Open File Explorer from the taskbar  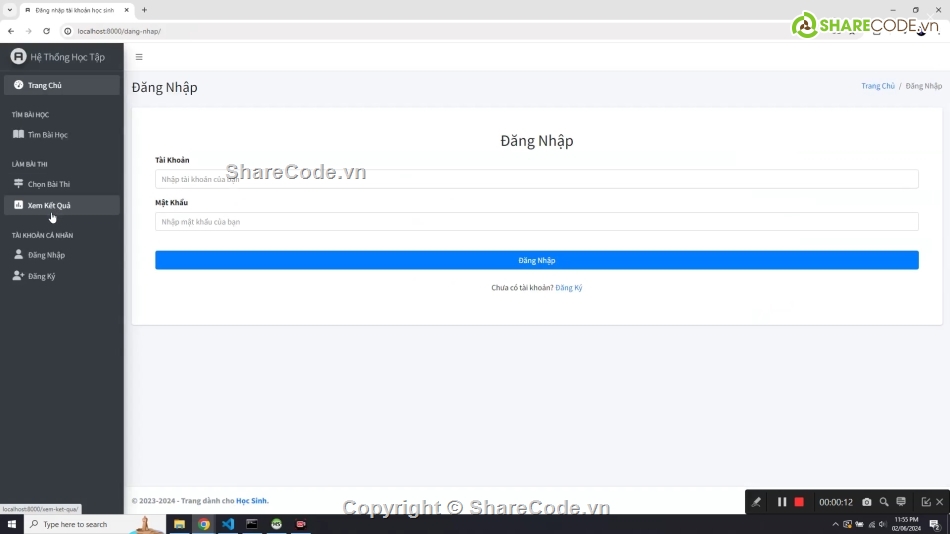[179, 524]
